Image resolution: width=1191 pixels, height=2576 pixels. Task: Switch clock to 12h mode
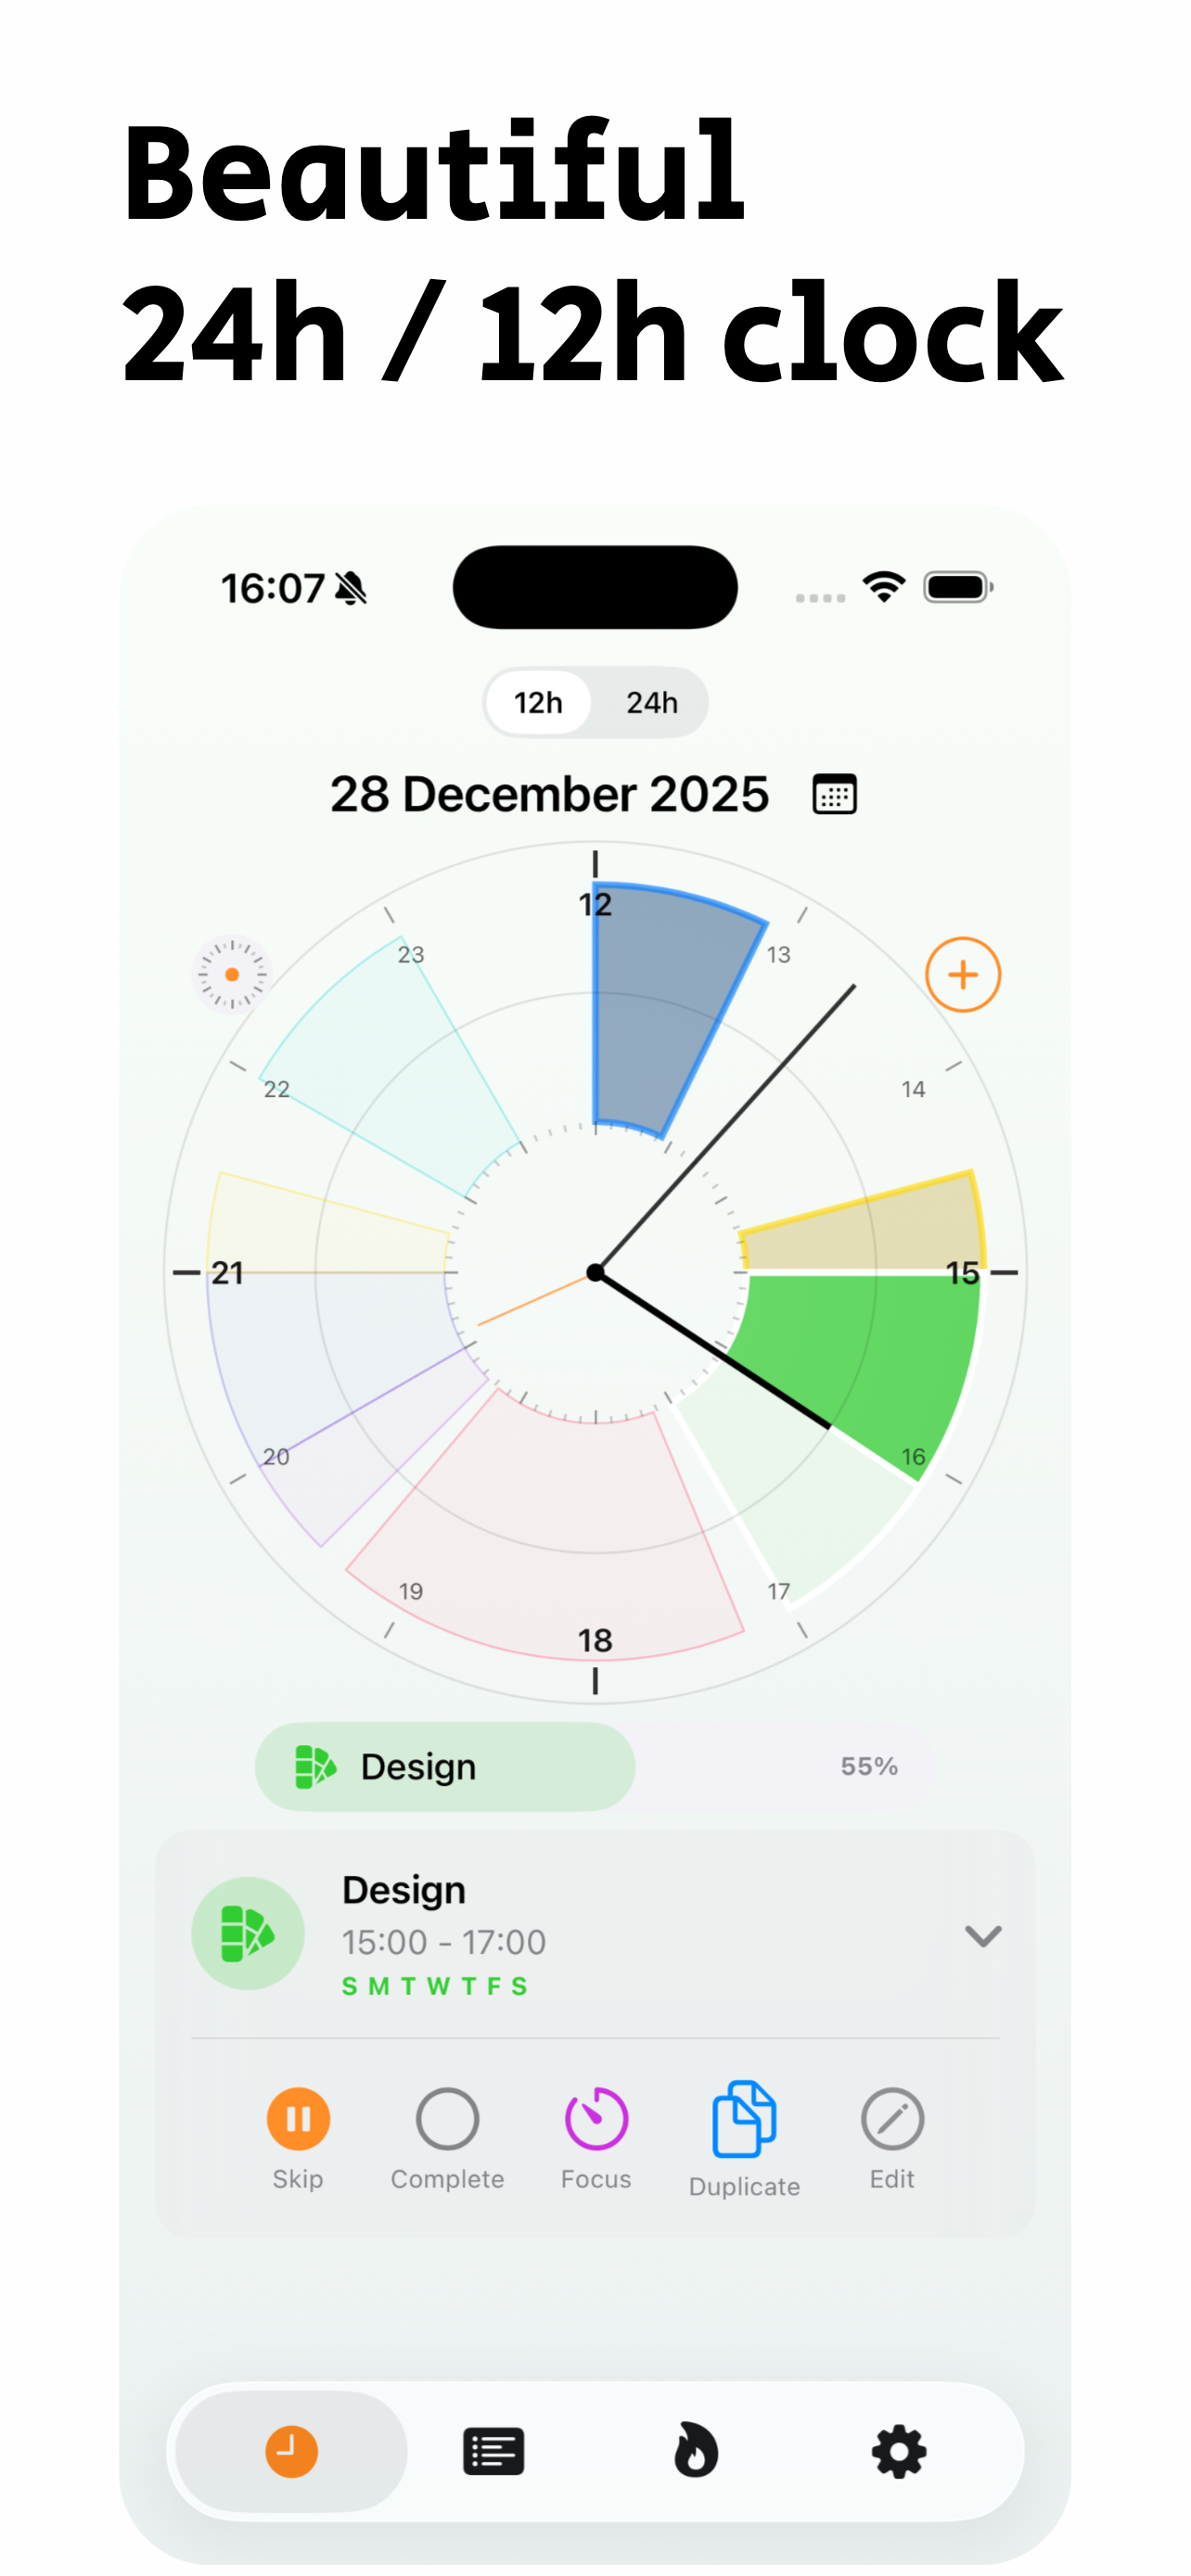pyautogui.click(x=538, y=703)
